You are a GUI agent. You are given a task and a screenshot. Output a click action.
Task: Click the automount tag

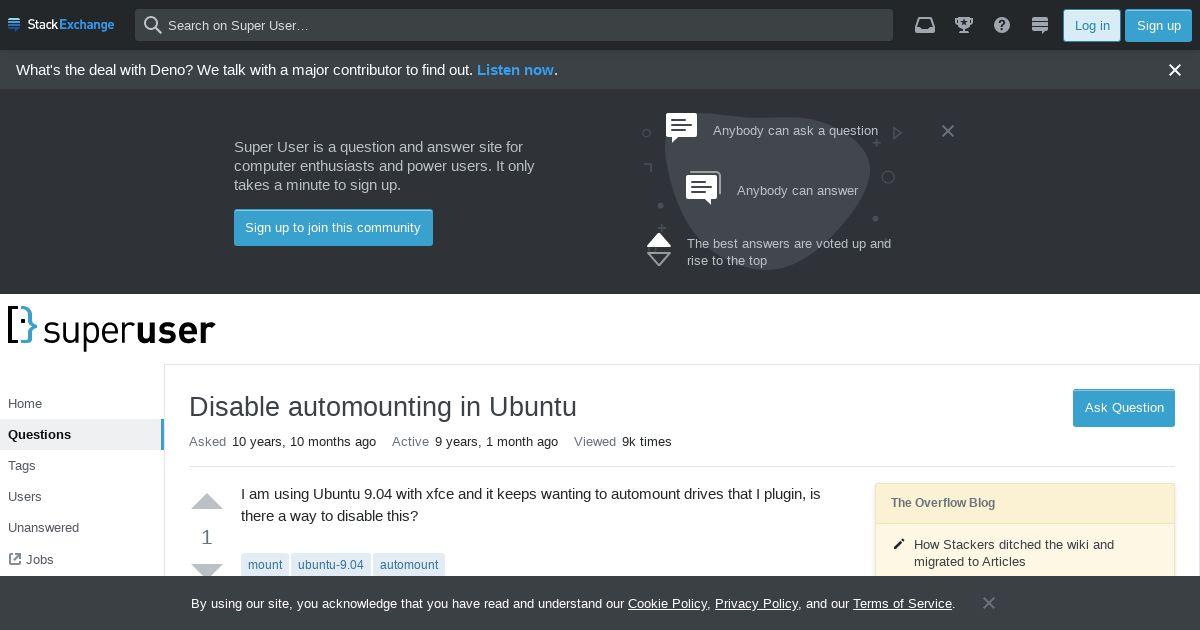click(x=409, y=565)
